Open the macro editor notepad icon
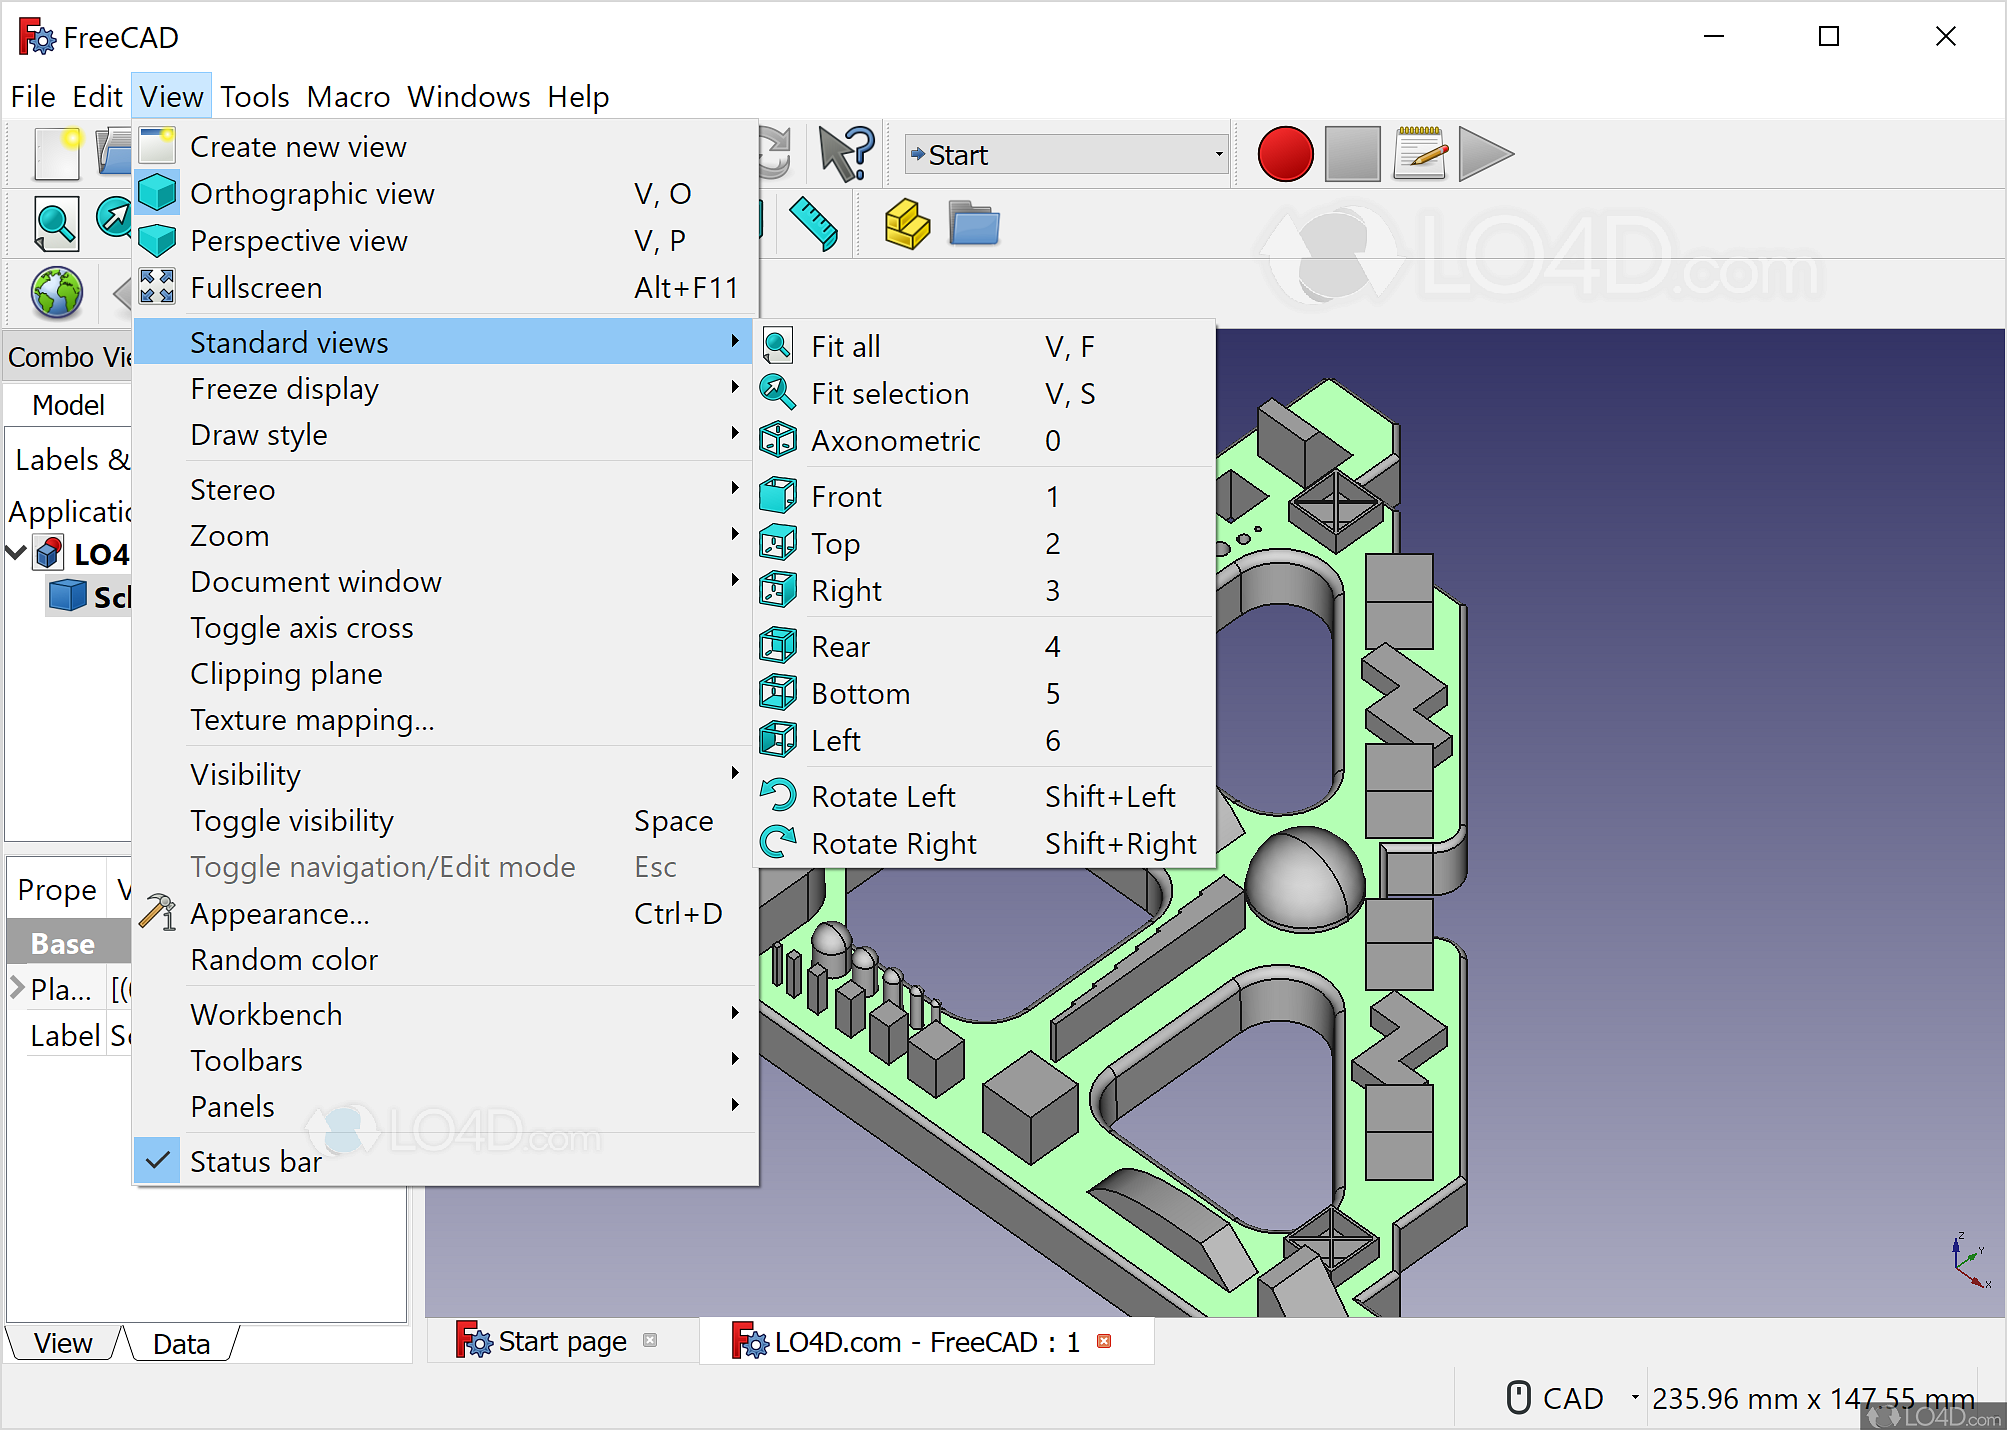The width and height of the screenshot is (2007, 1430). click(x=1420, y=154)
